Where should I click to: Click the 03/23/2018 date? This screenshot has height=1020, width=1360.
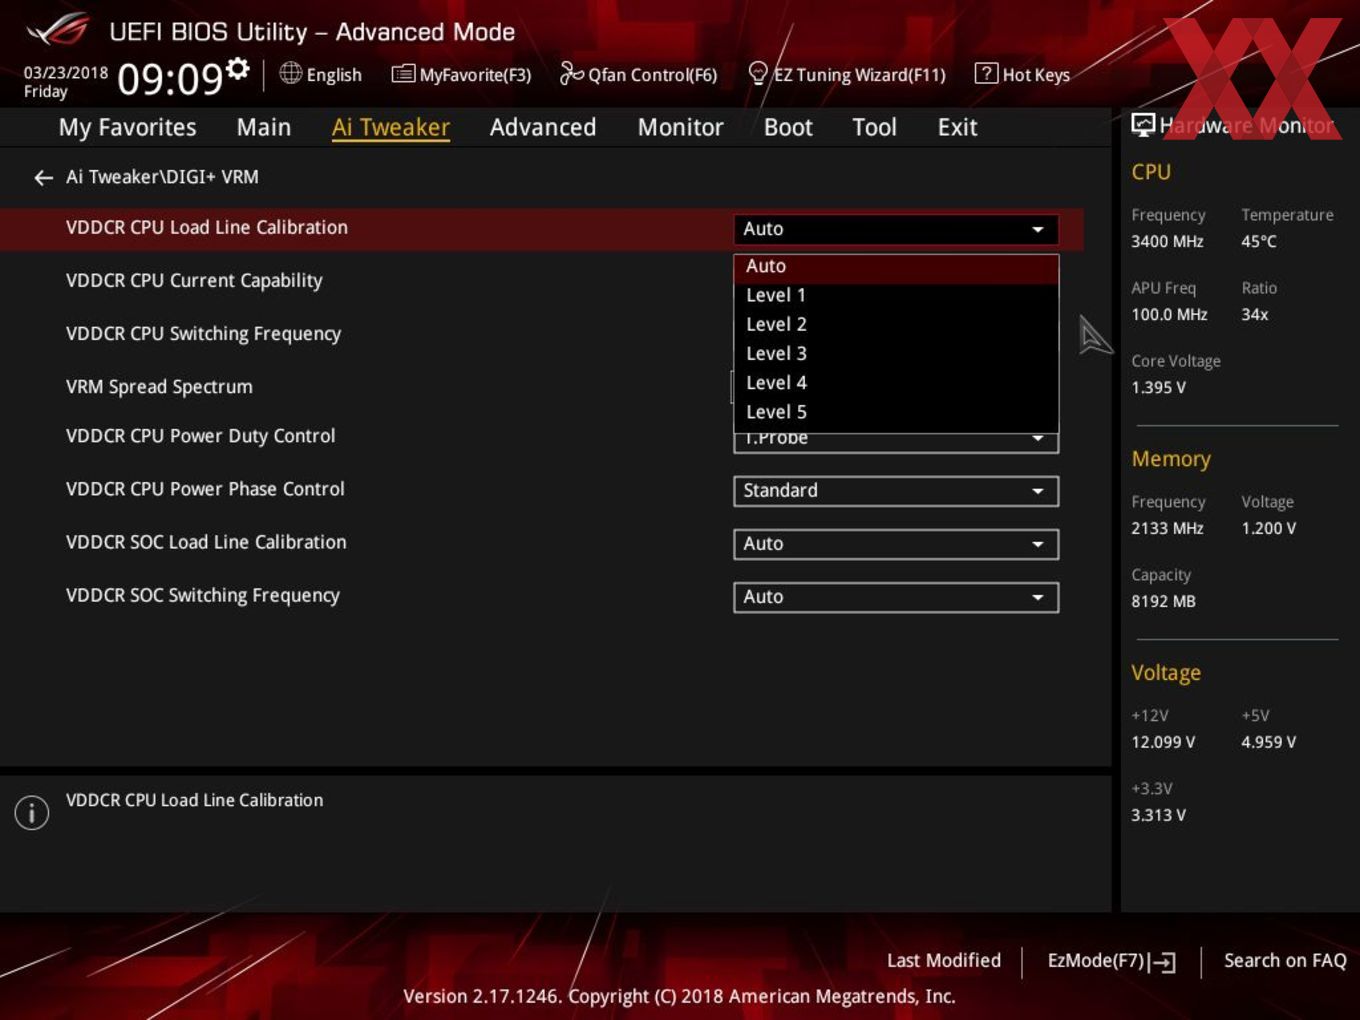tap(66, 72)
